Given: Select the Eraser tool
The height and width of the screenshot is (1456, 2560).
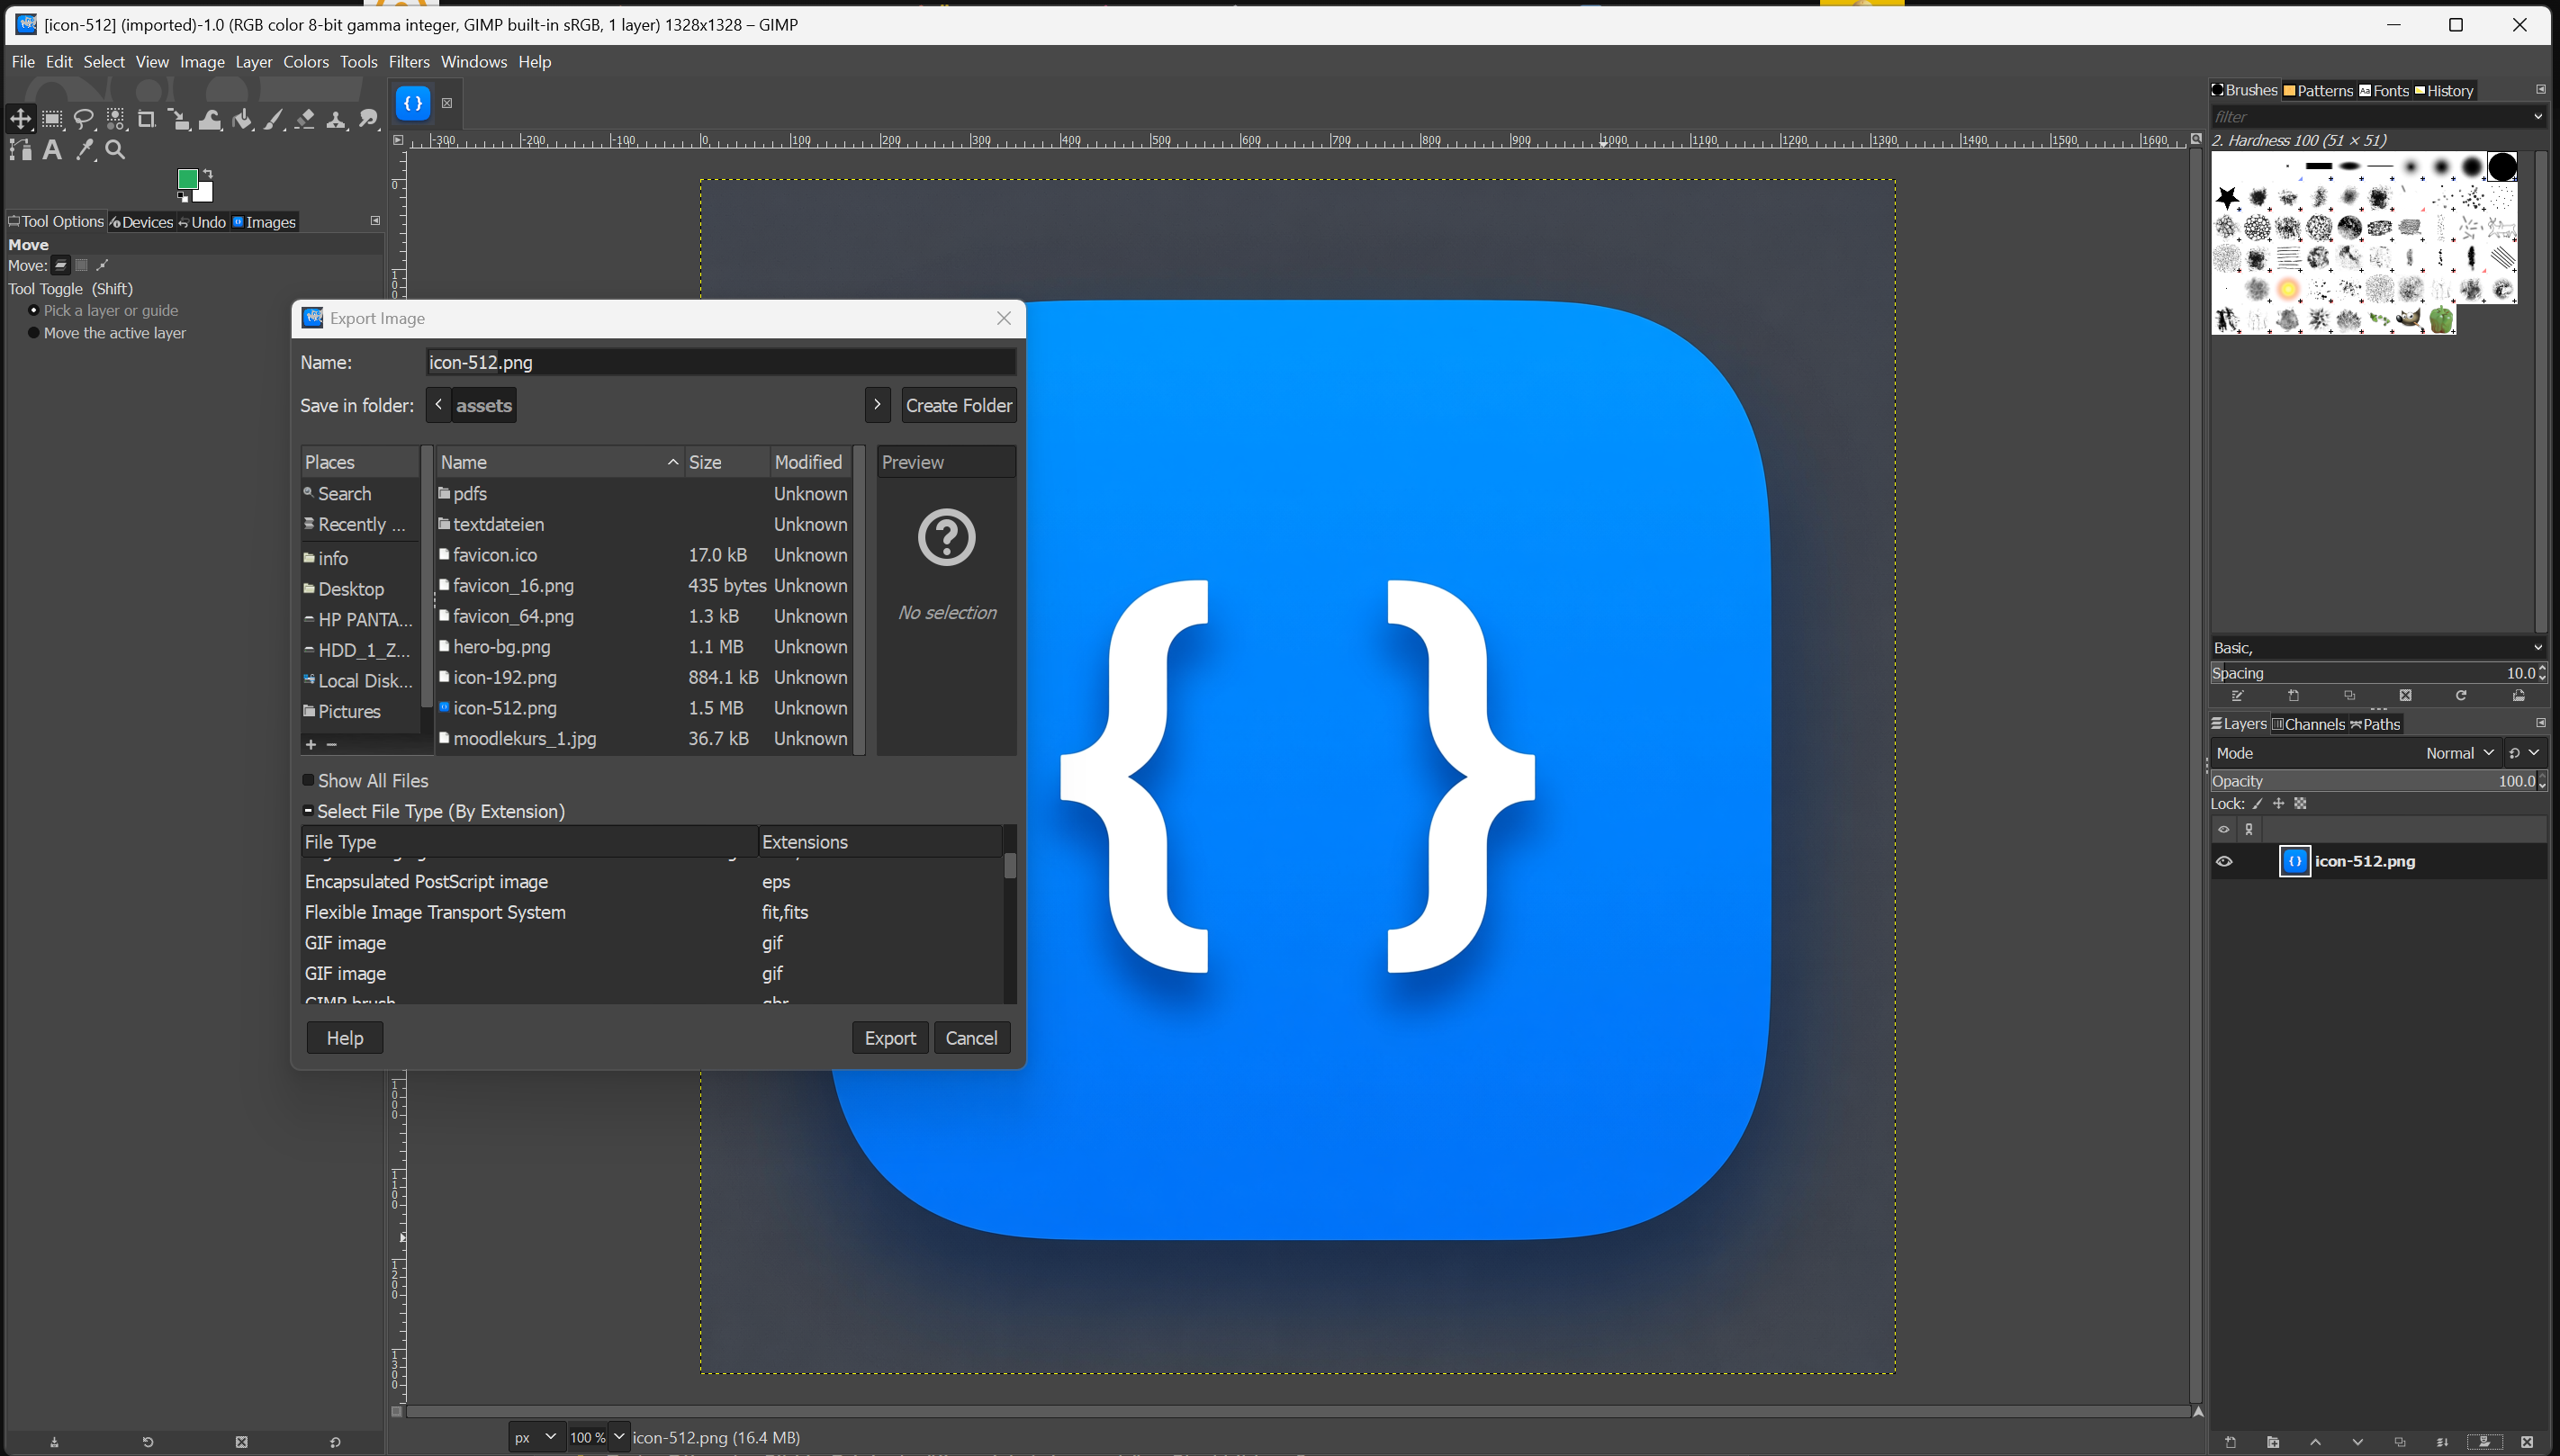Looking at the screenshot, I should pos(305,119).
